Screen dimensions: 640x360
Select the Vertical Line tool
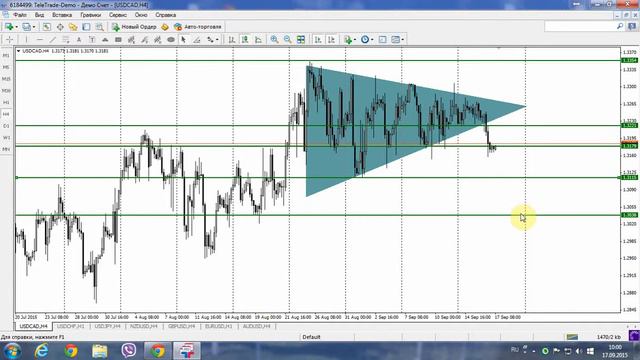(x=26, y=40)
